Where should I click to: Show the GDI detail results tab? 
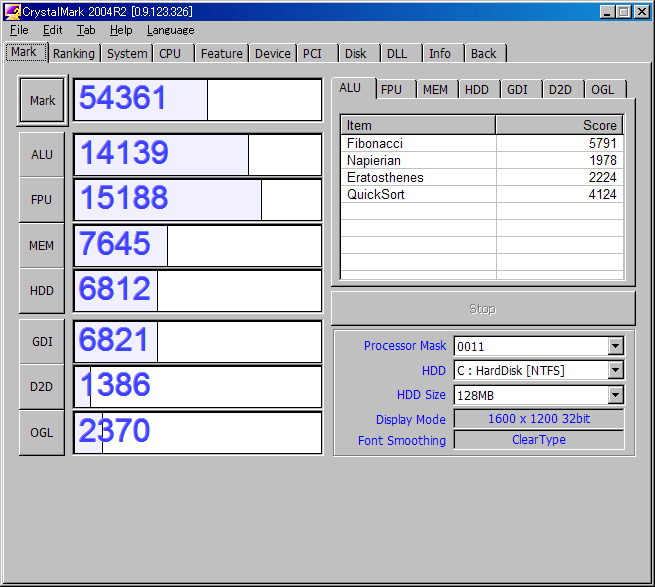click(521, 90)
